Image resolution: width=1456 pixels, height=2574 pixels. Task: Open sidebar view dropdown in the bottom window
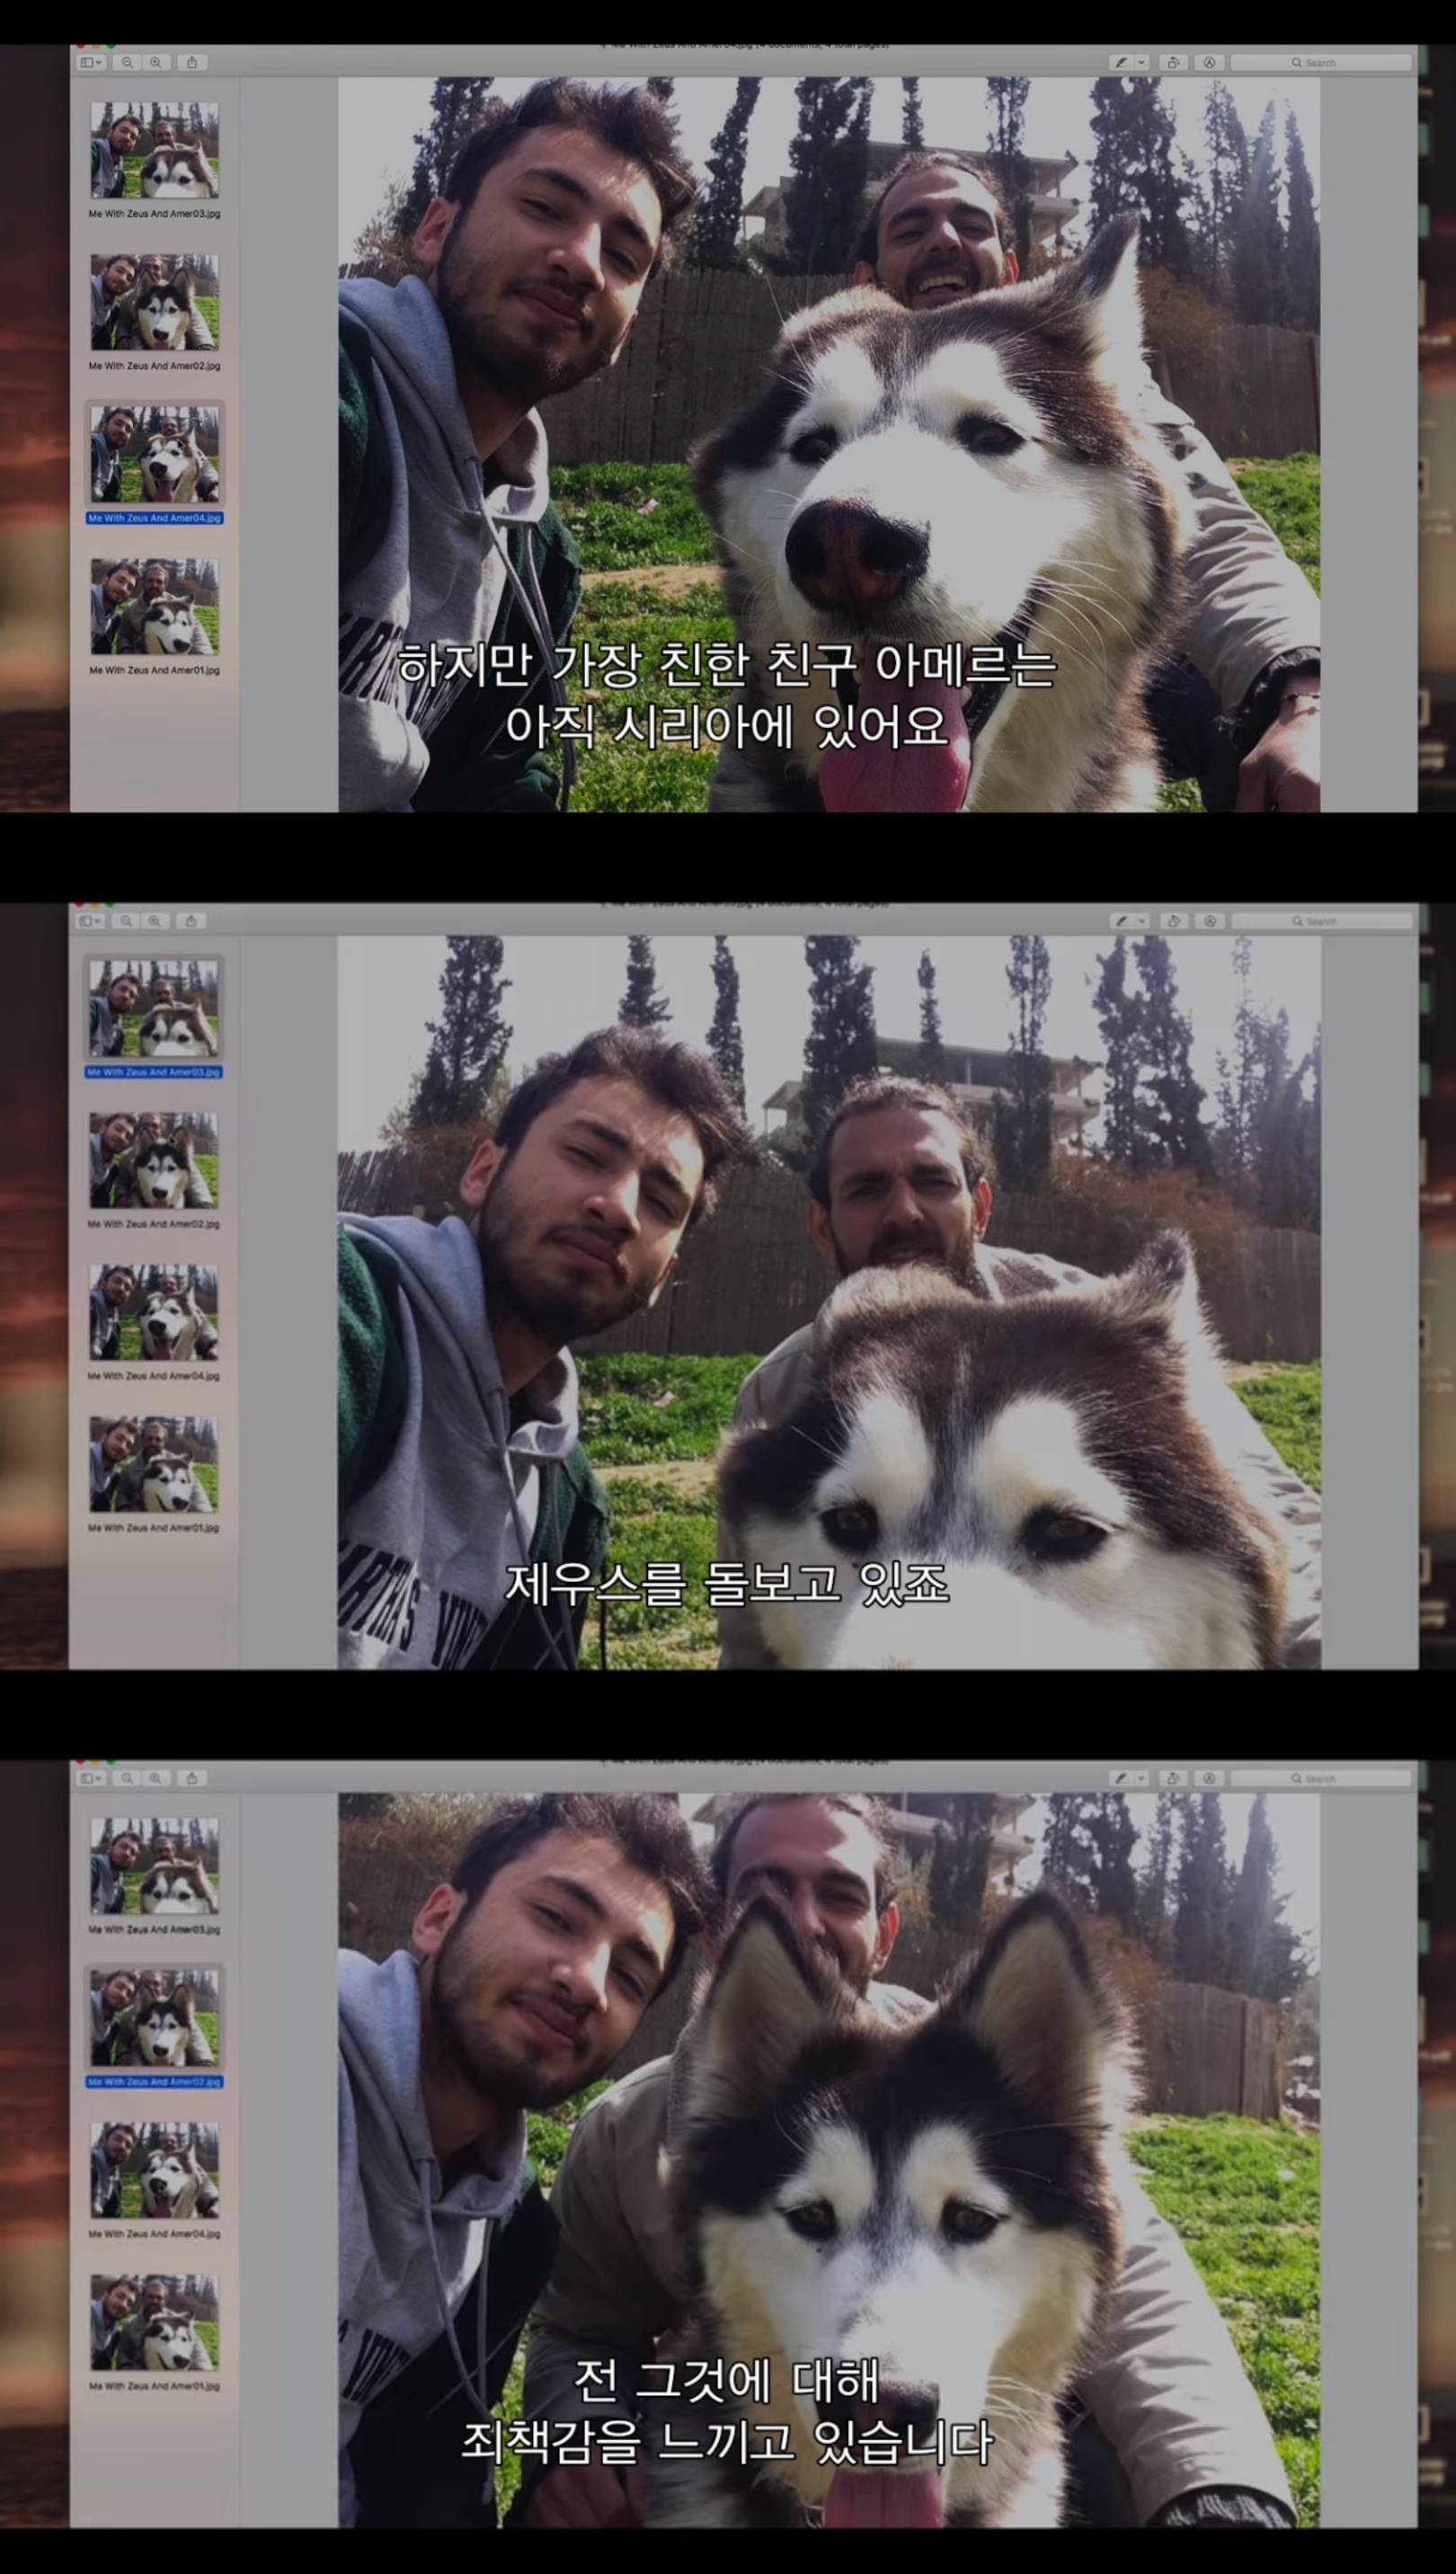click(91, 1778)
